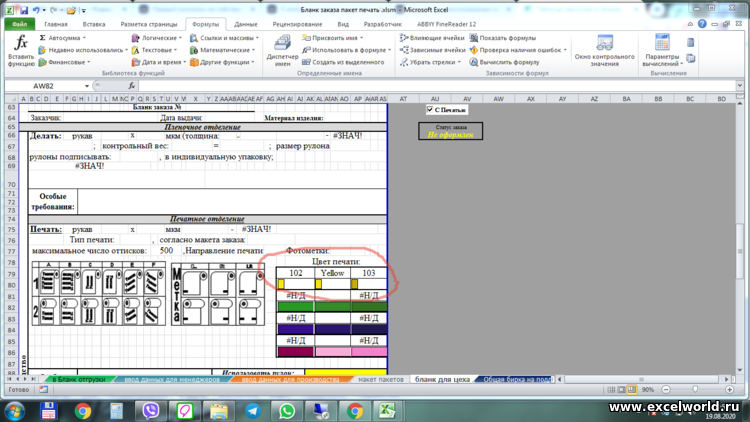Click the cell showing Yellow

click(332, 273)
